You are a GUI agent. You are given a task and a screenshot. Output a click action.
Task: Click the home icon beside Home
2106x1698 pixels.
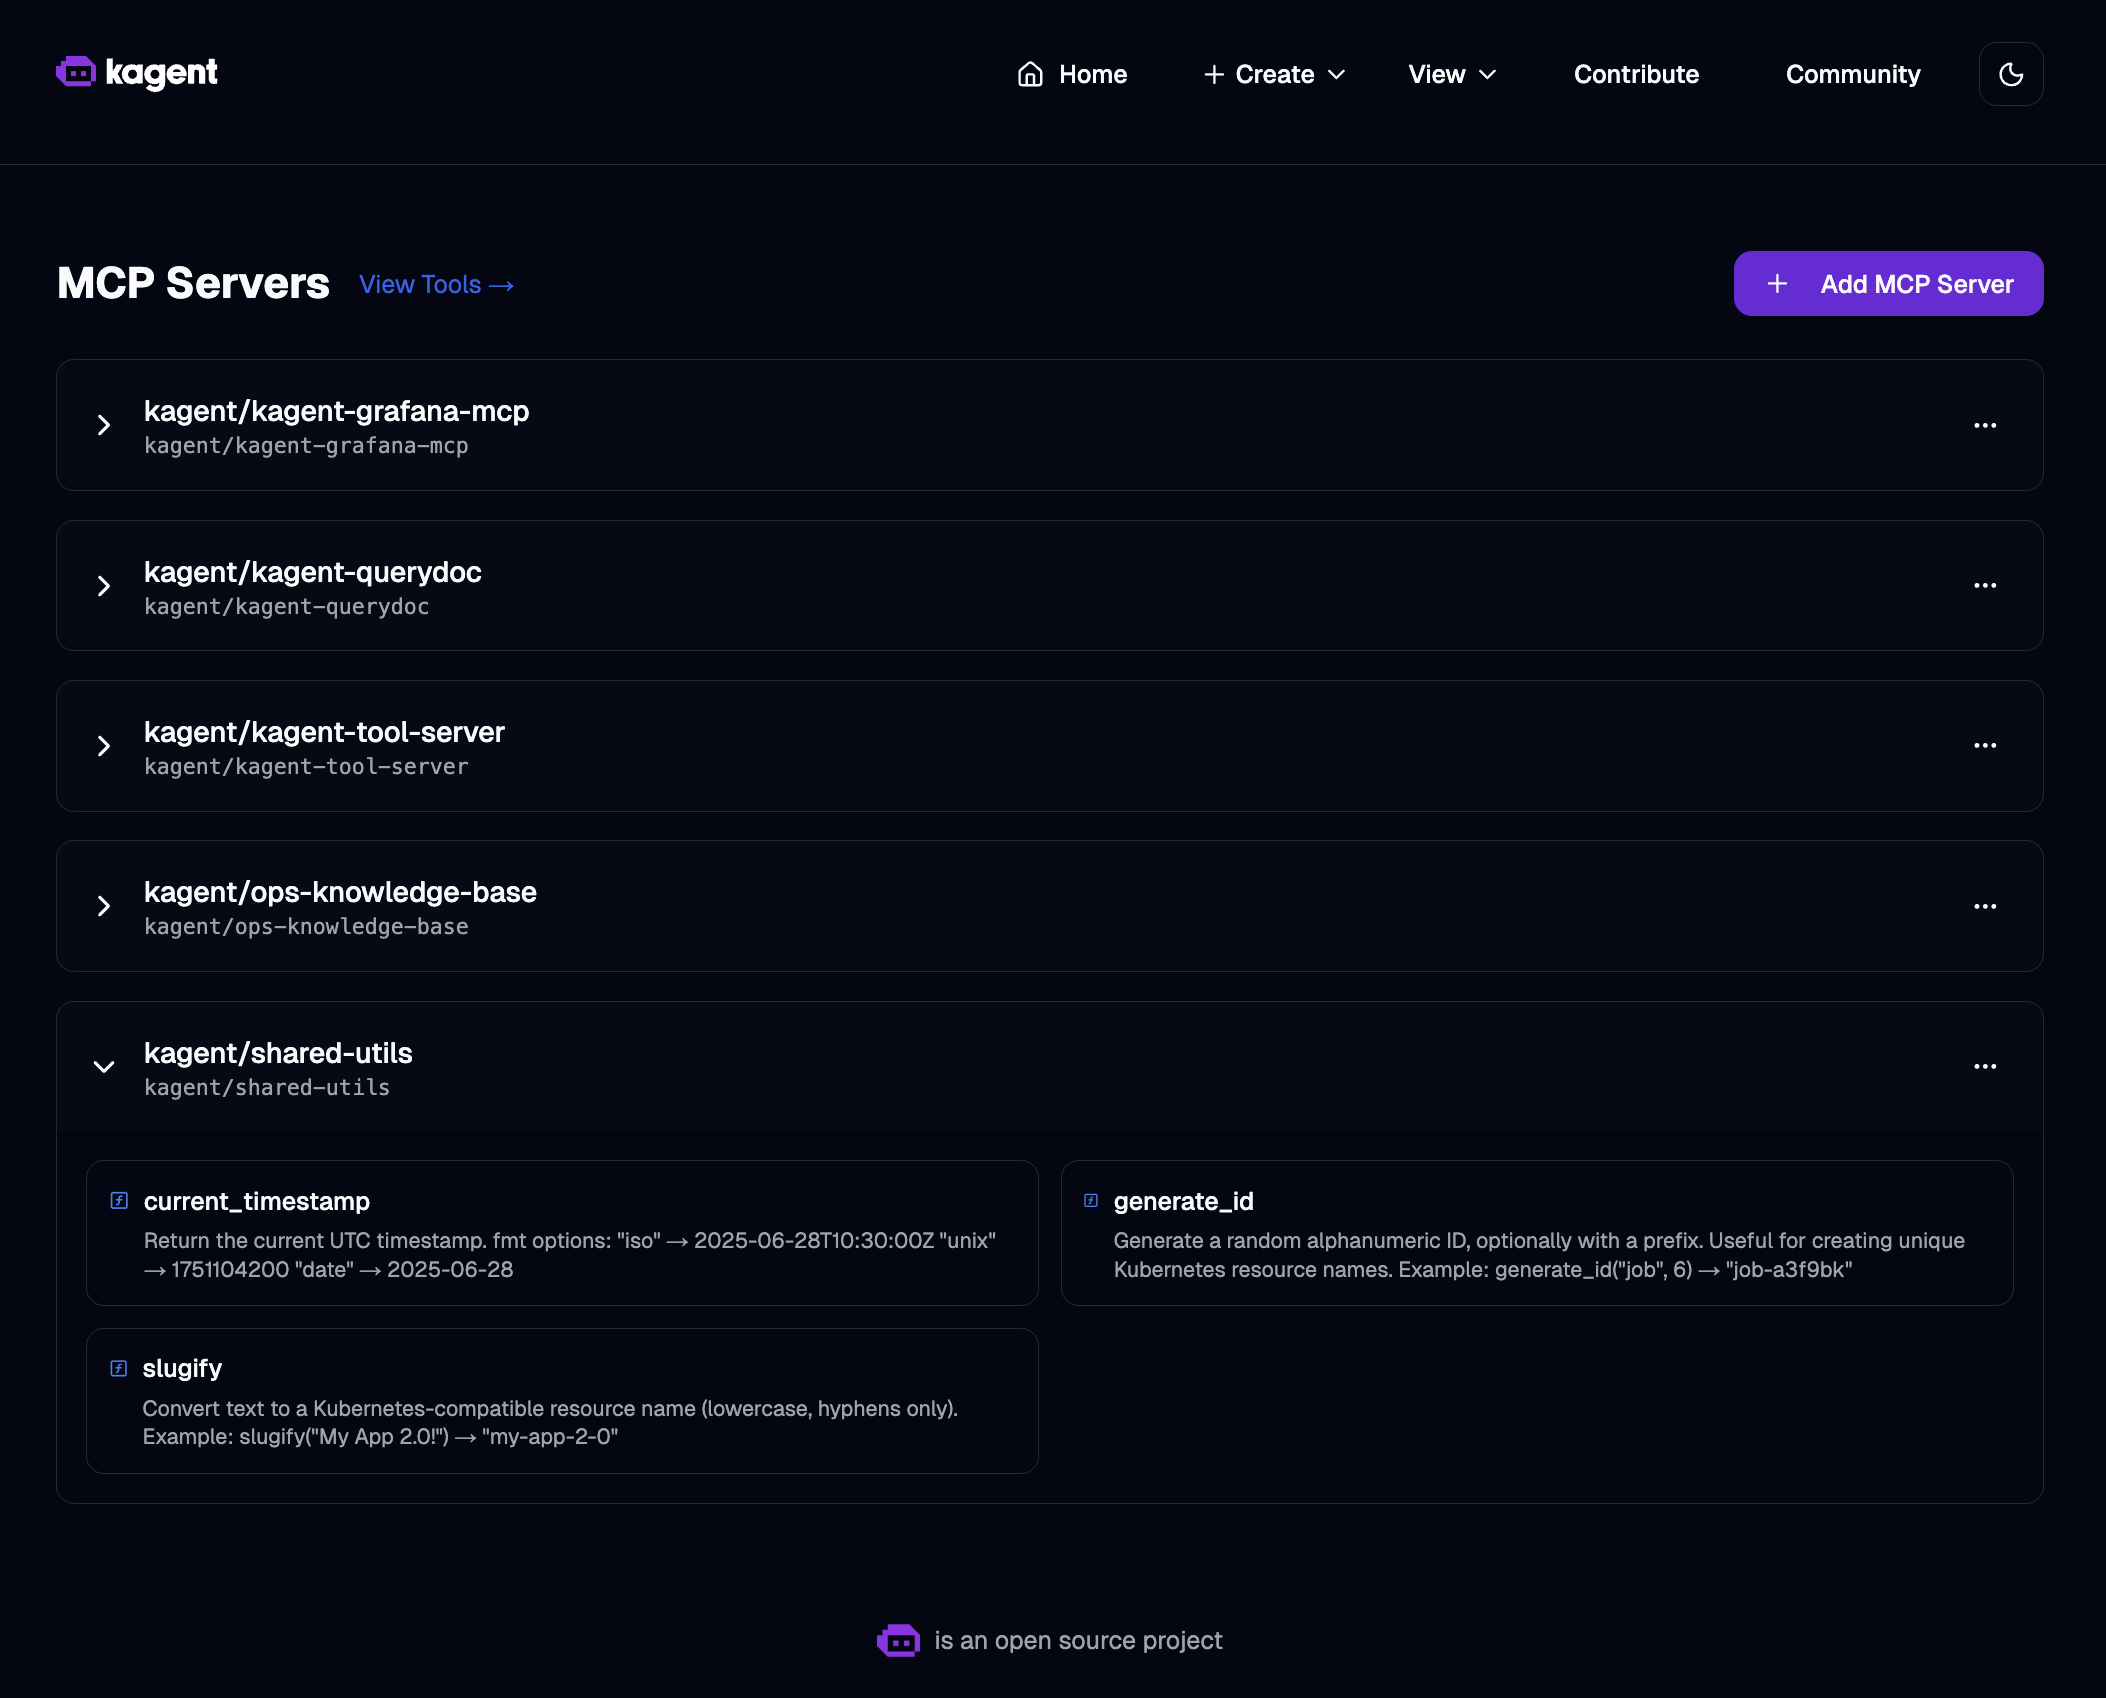[x=1030, y=74]
